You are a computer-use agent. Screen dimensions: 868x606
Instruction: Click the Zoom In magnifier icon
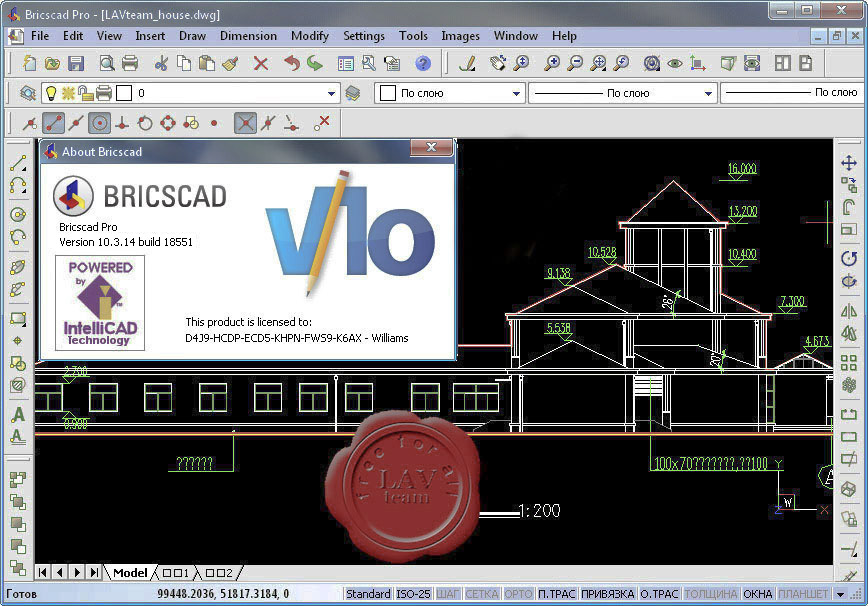coord(552,64)
